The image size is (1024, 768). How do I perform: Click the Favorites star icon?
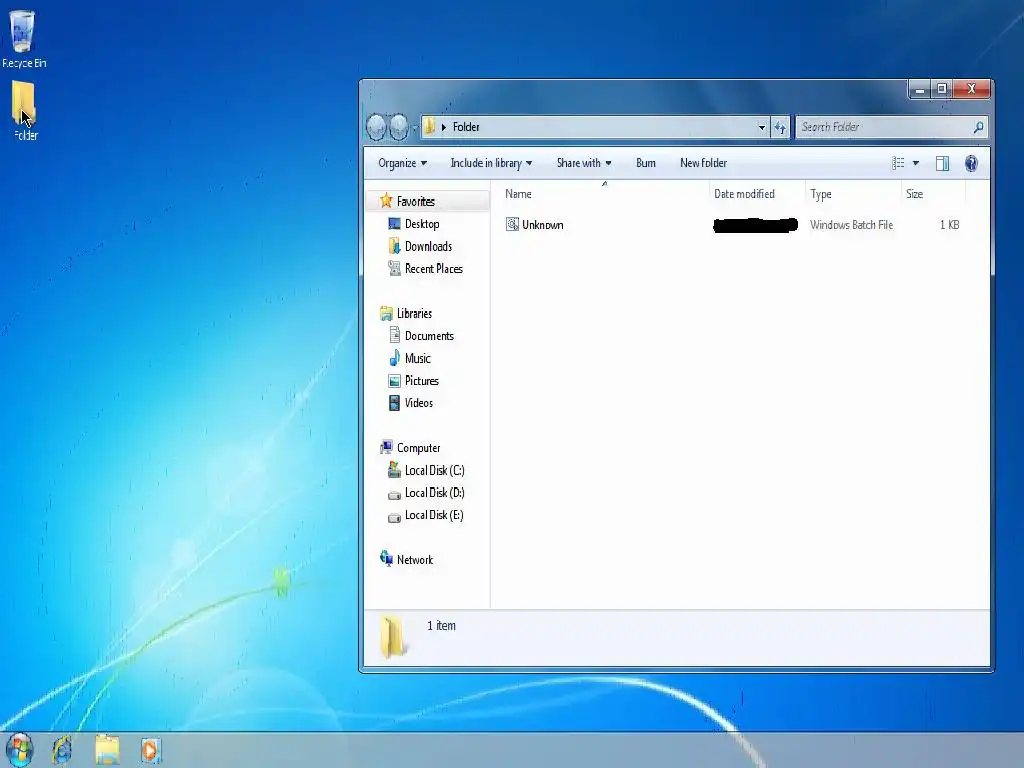pos(386,200)
